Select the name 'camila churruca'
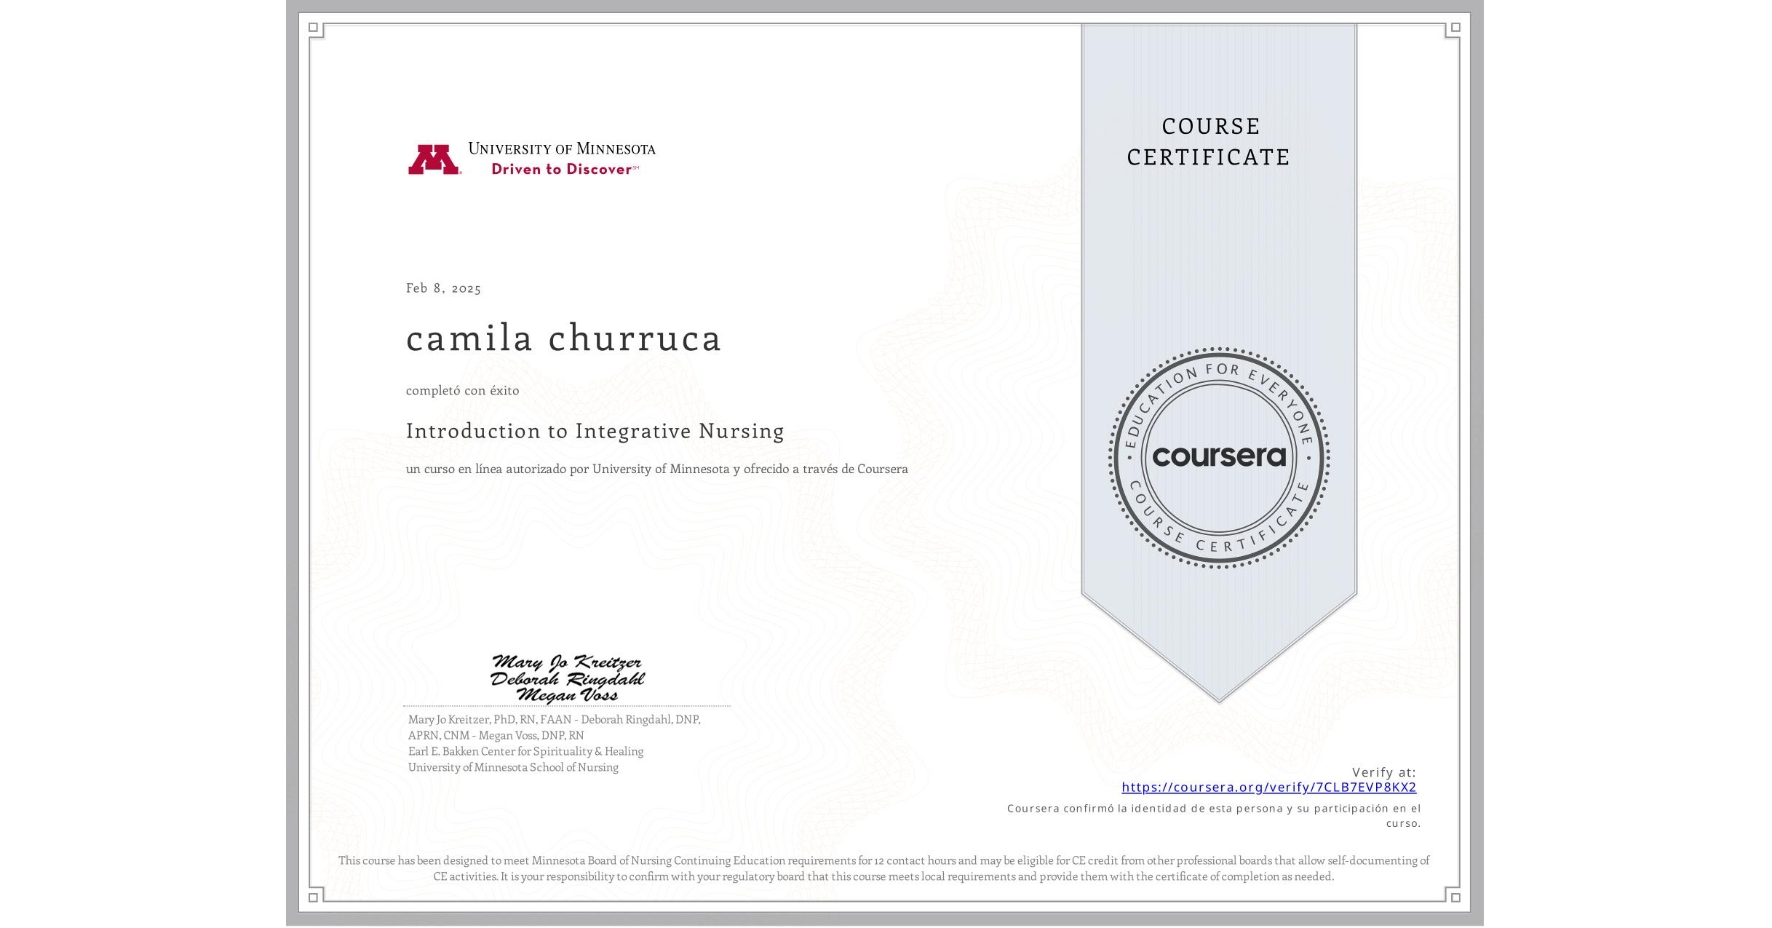 tap(563, 338)
